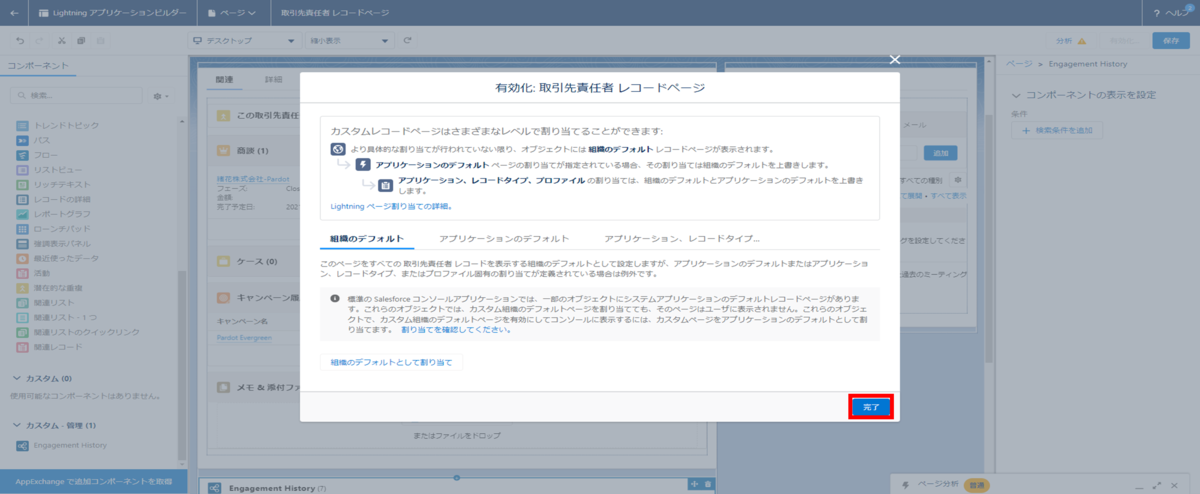Click the フロー component icon
Image resolution: width=1200 pixels, height=494 pixels.
[x=23, y=156]
